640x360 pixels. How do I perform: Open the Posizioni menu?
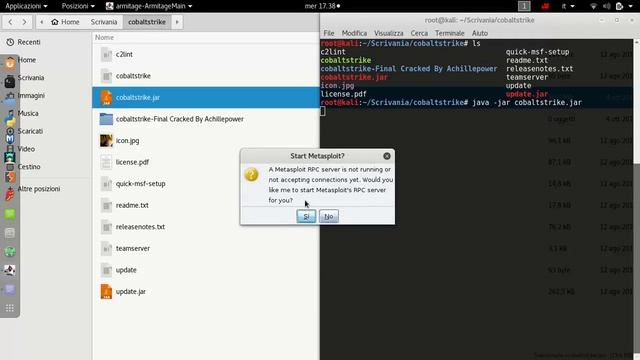tap(78, 6)
